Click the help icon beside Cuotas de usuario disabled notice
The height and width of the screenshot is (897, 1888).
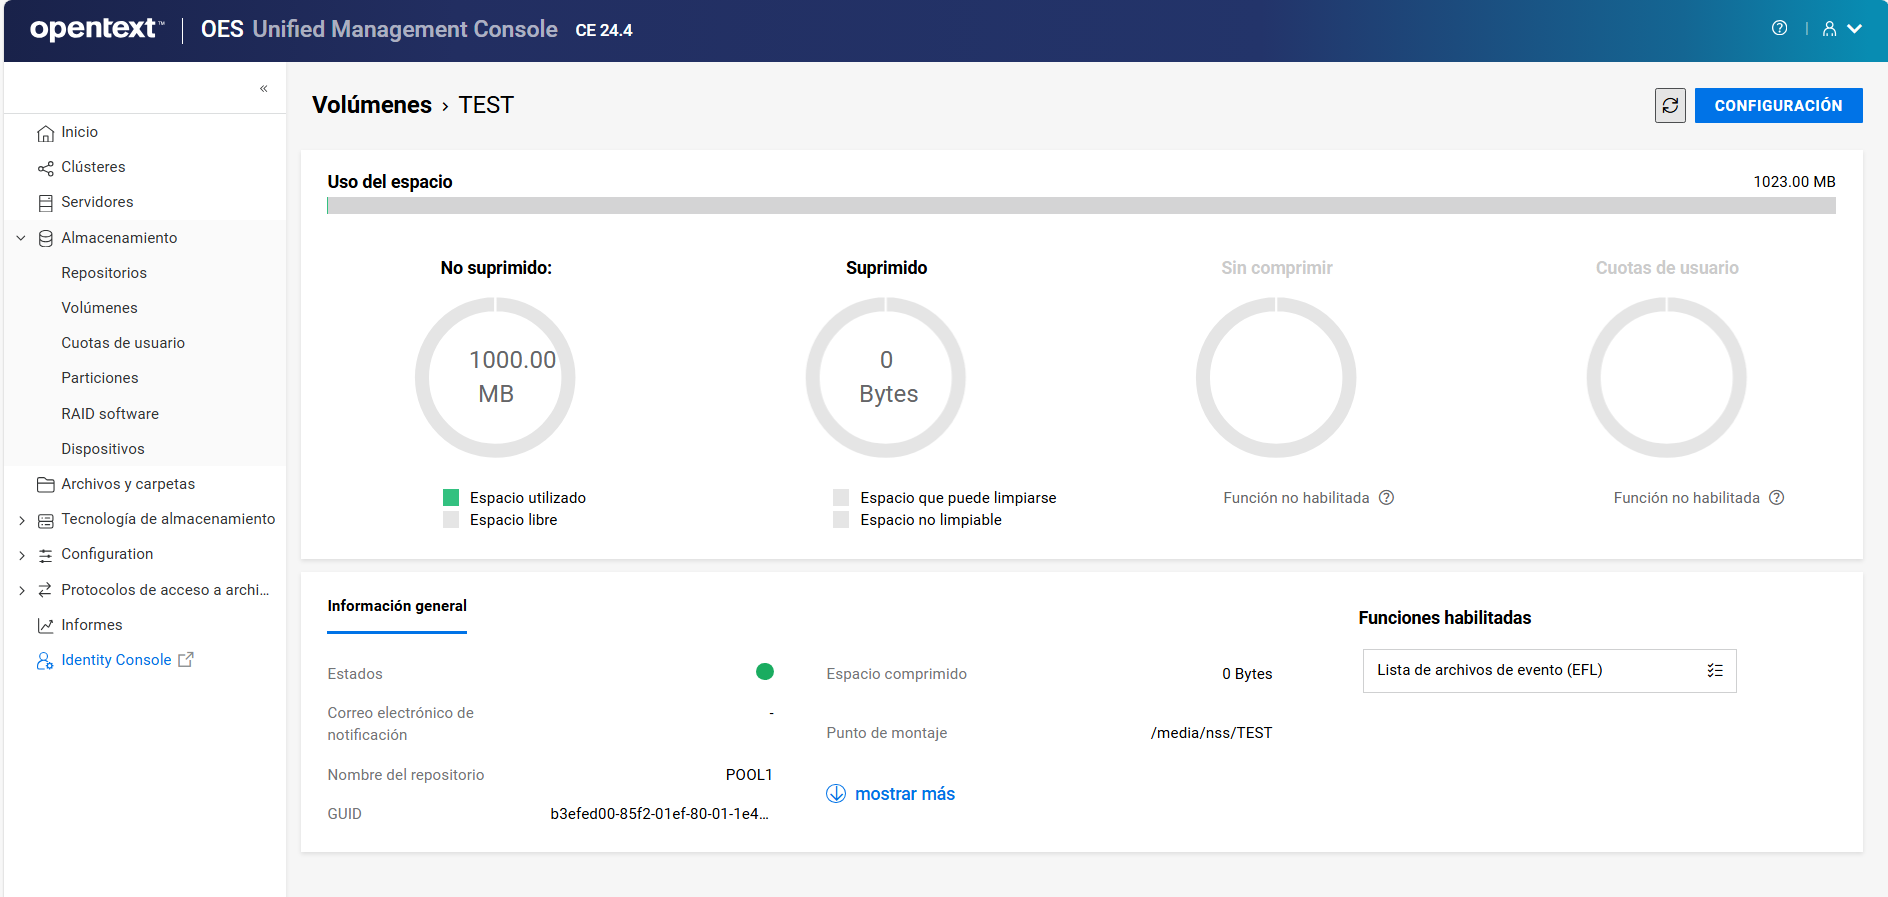(1776, 498)
